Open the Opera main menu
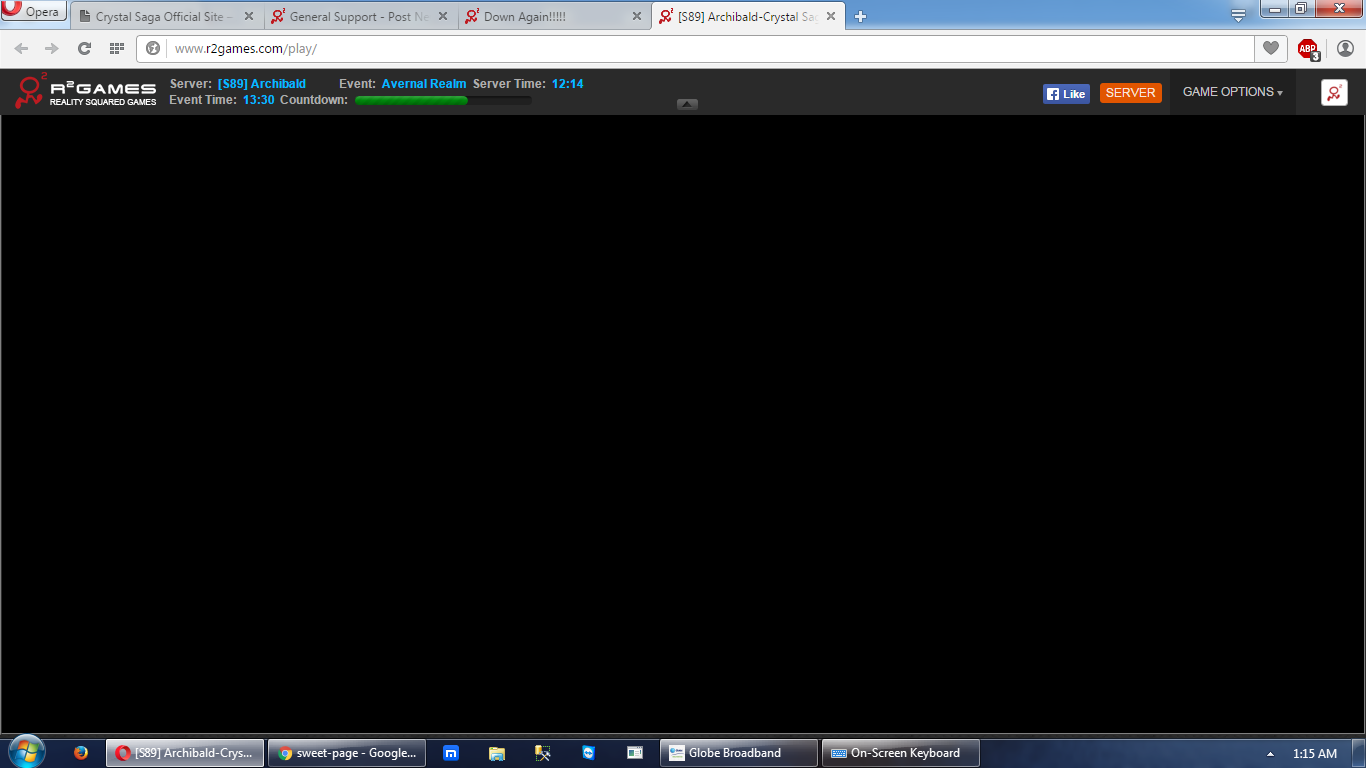 point(34,12)
